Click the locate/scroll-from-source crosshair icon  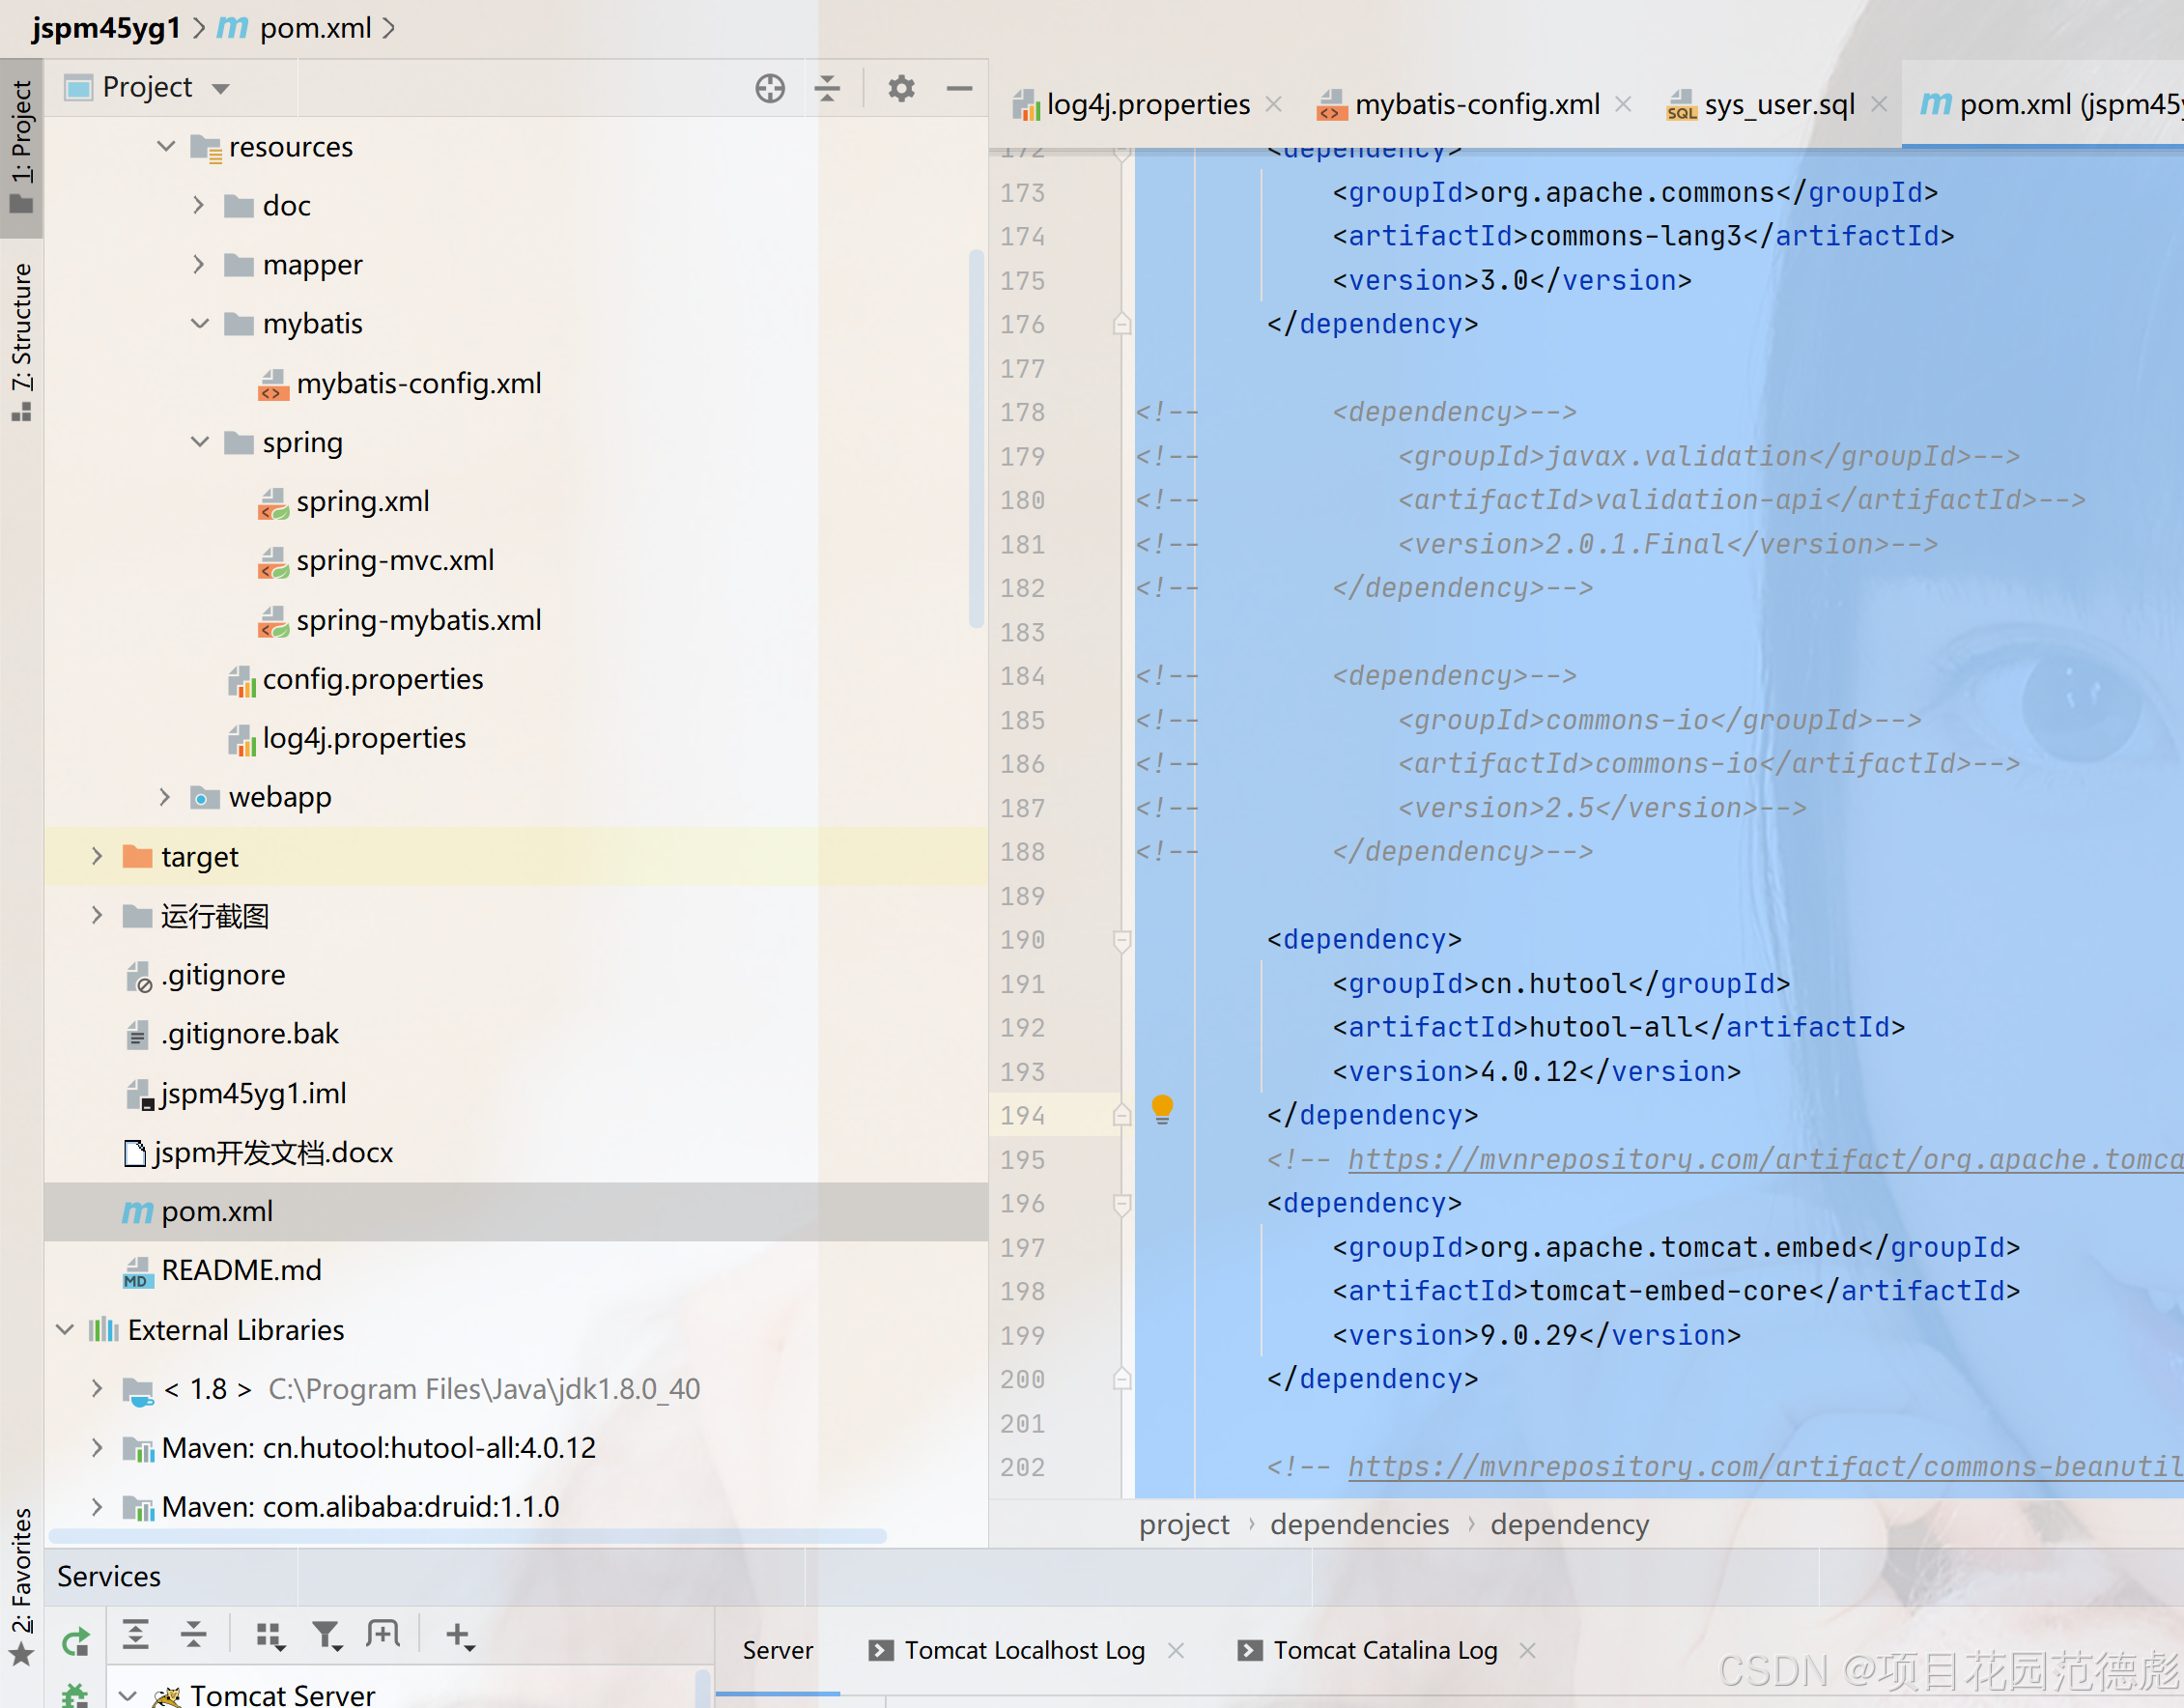(x=769, y=89)
